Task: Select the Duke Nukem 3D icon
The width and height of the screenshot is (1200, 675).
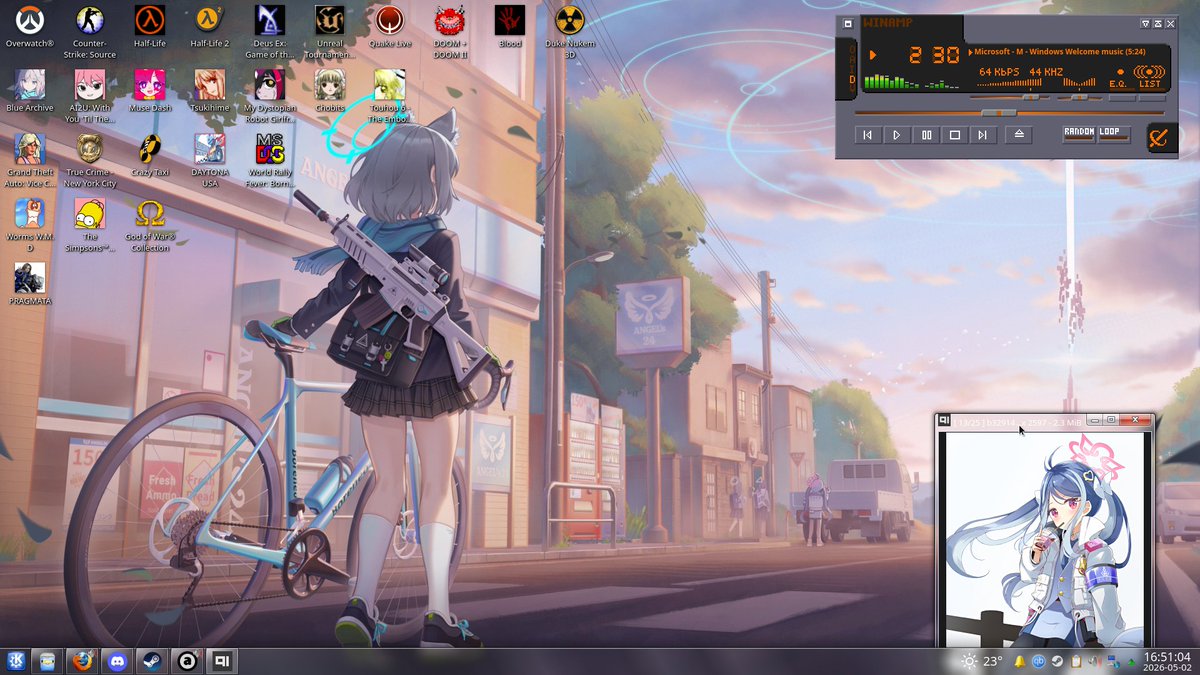Action: [570, 31]
